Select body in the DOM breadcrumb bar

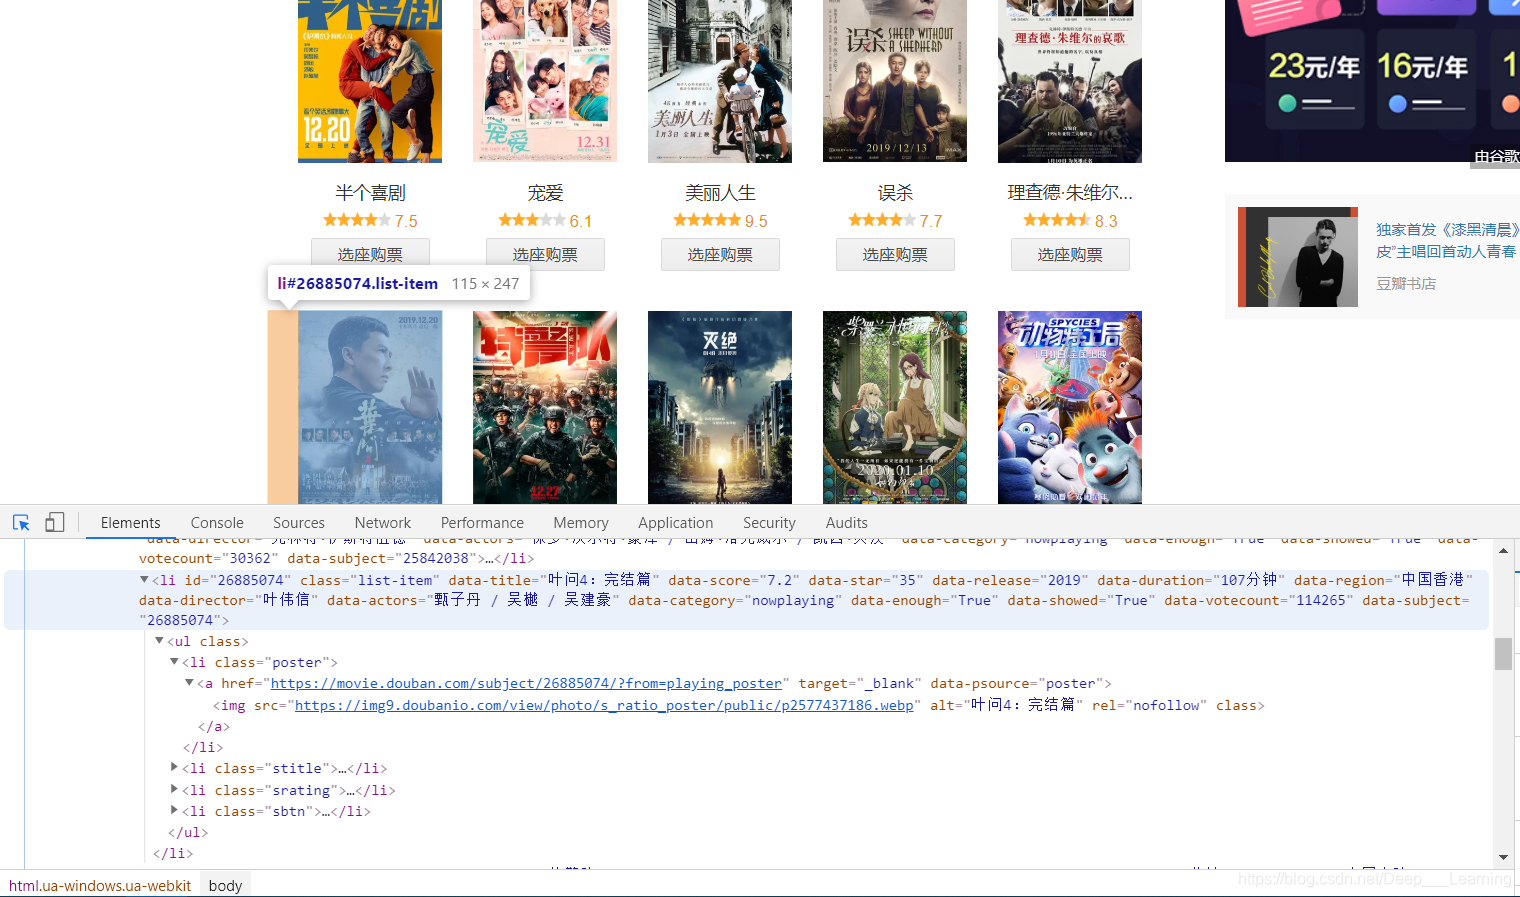click(225, 884)
